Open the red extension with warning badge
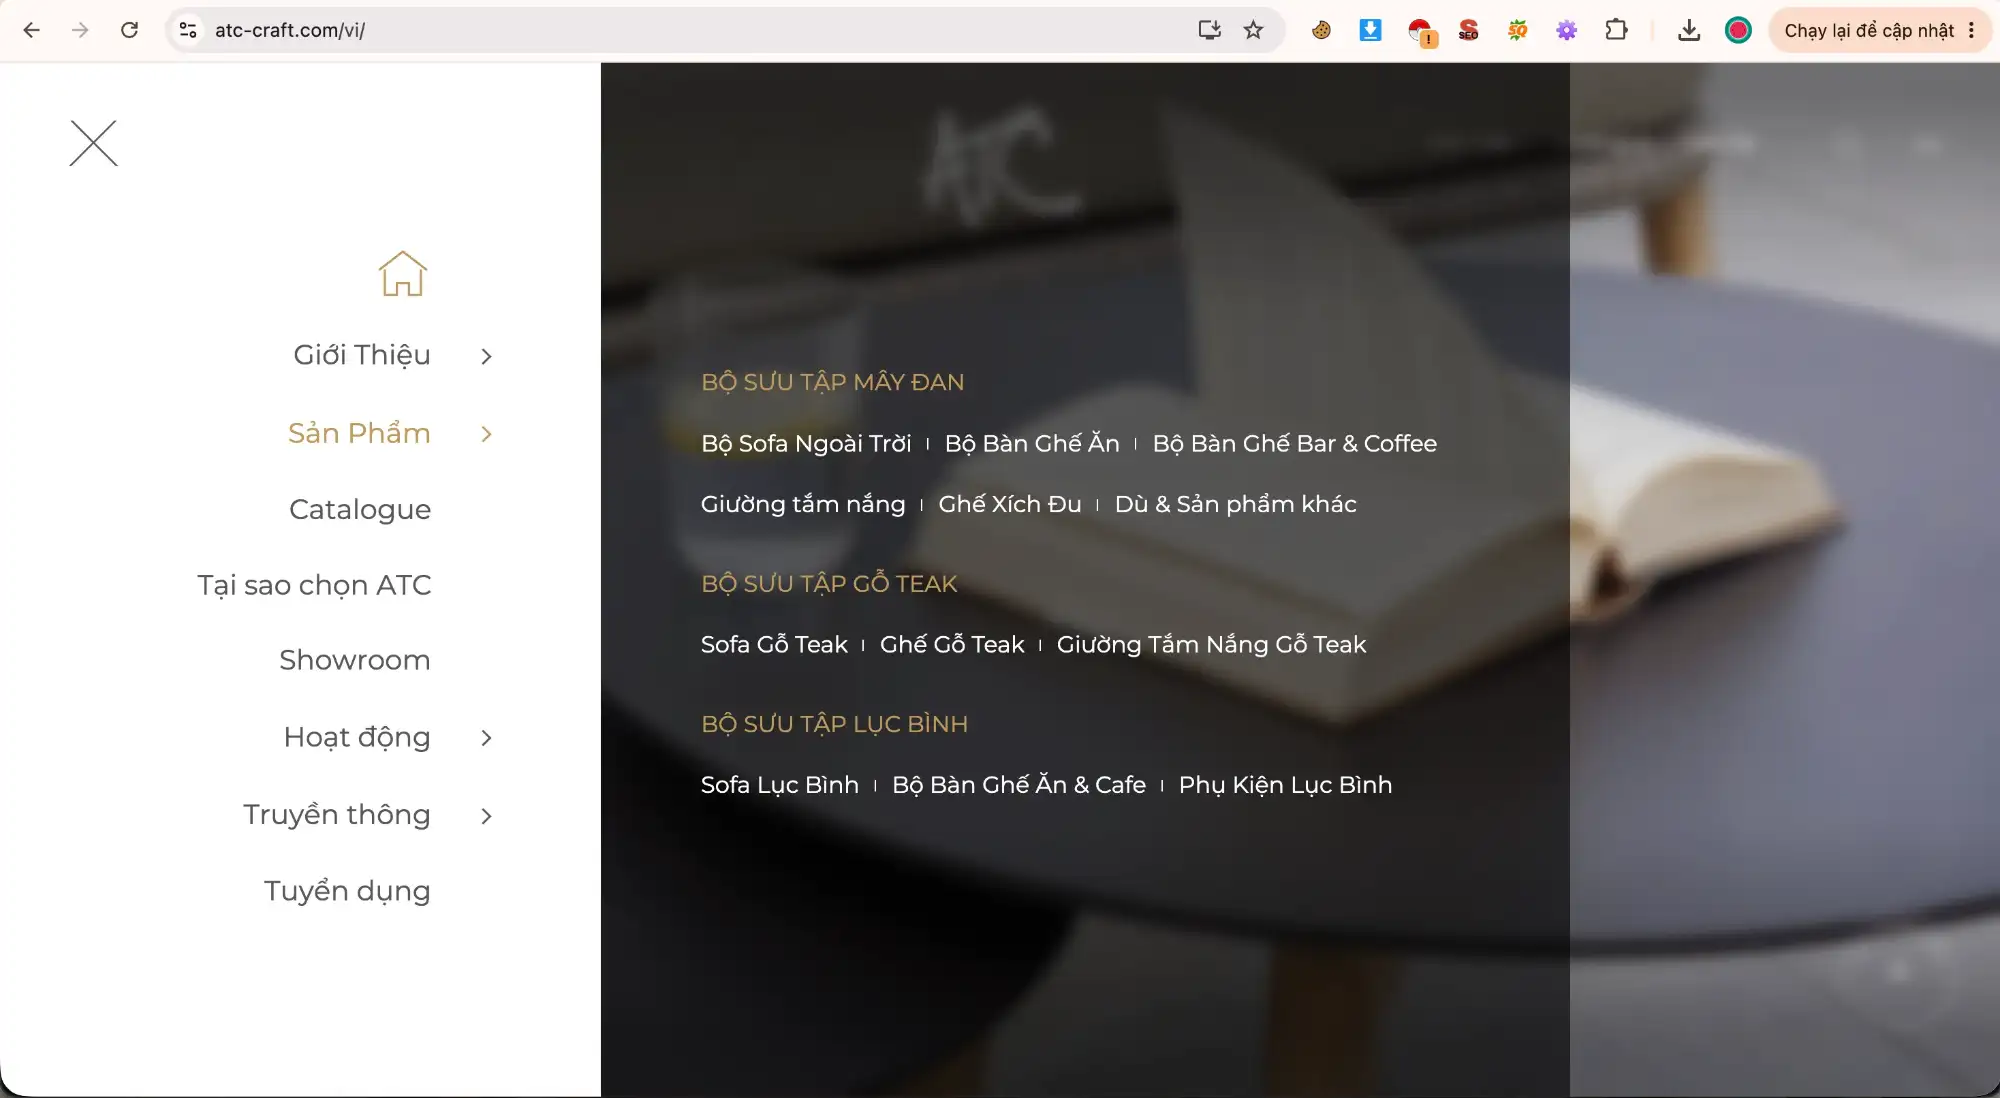The image size is (2000, 1098). (x=1421, y=32)
